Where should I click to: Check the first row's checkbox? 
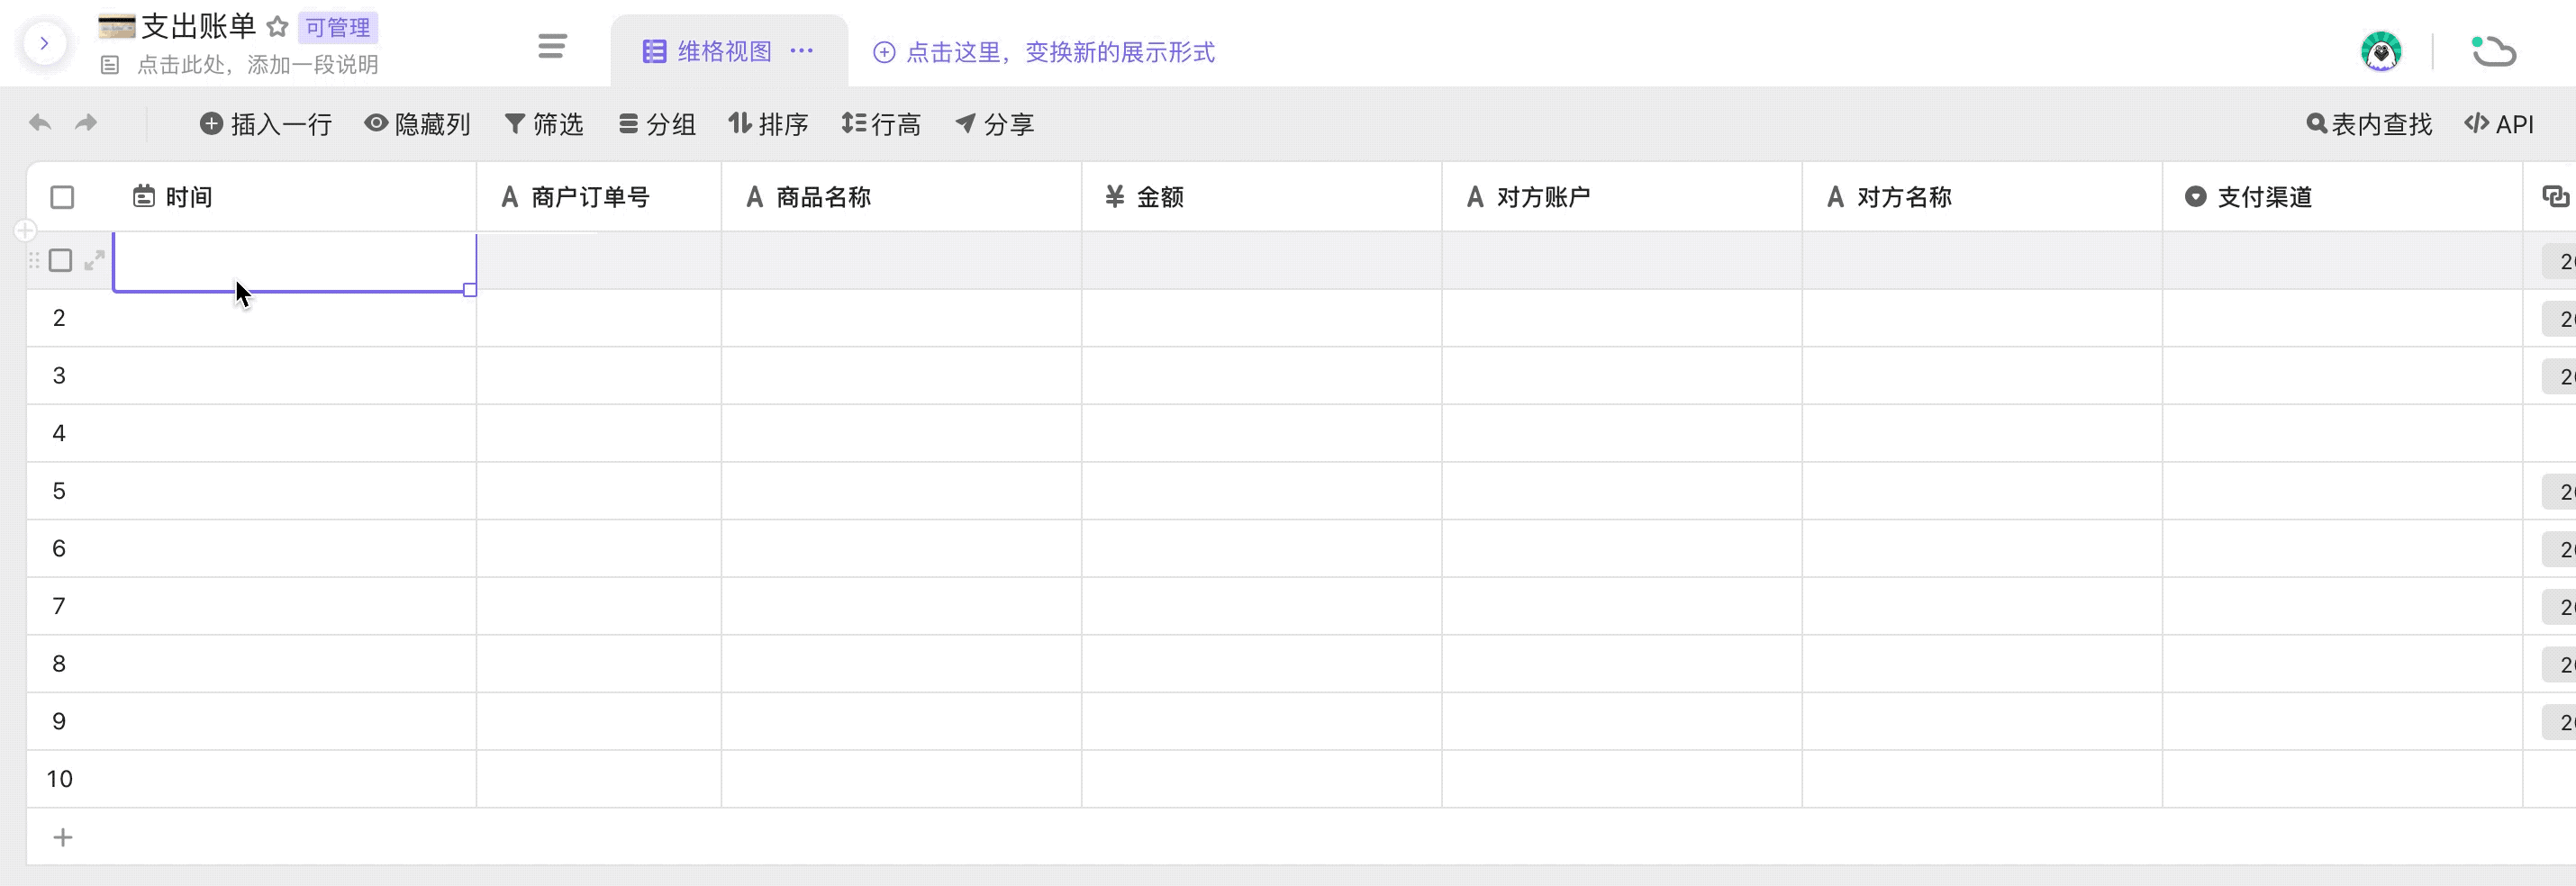click(61, 261)
